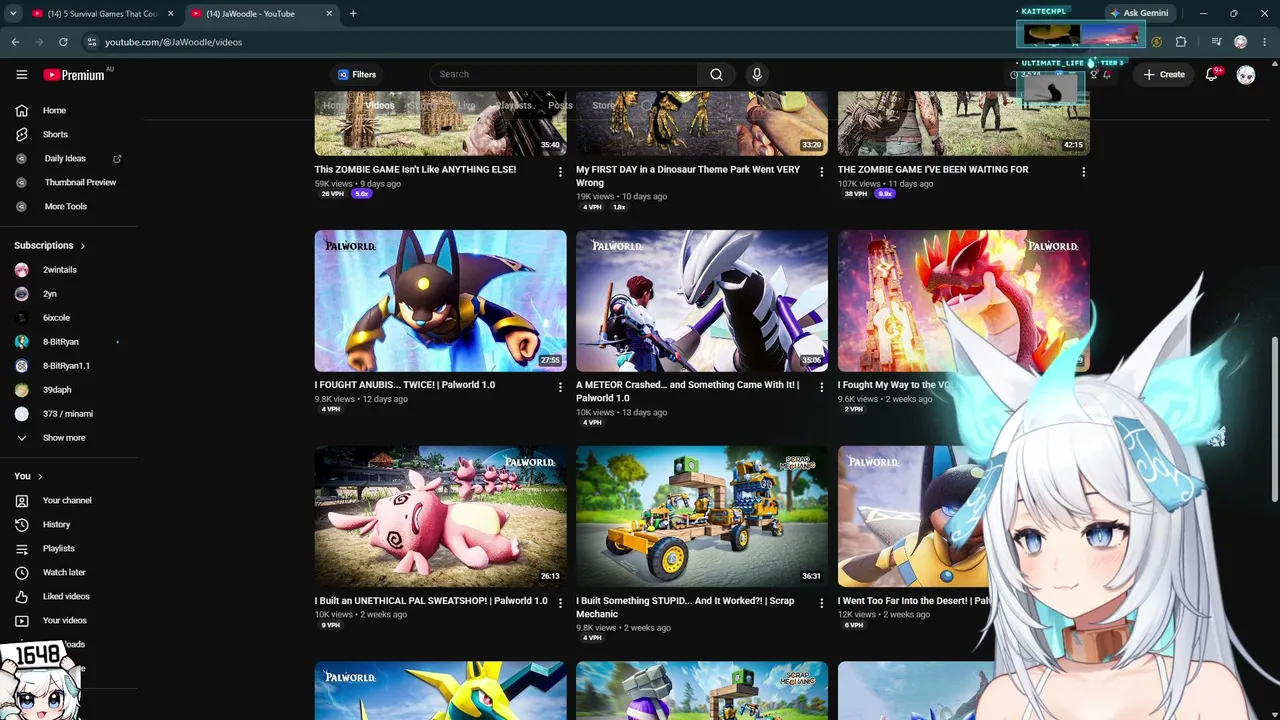Click the address bar URL
1280x720 pixels.
click(x=173, y=42)
